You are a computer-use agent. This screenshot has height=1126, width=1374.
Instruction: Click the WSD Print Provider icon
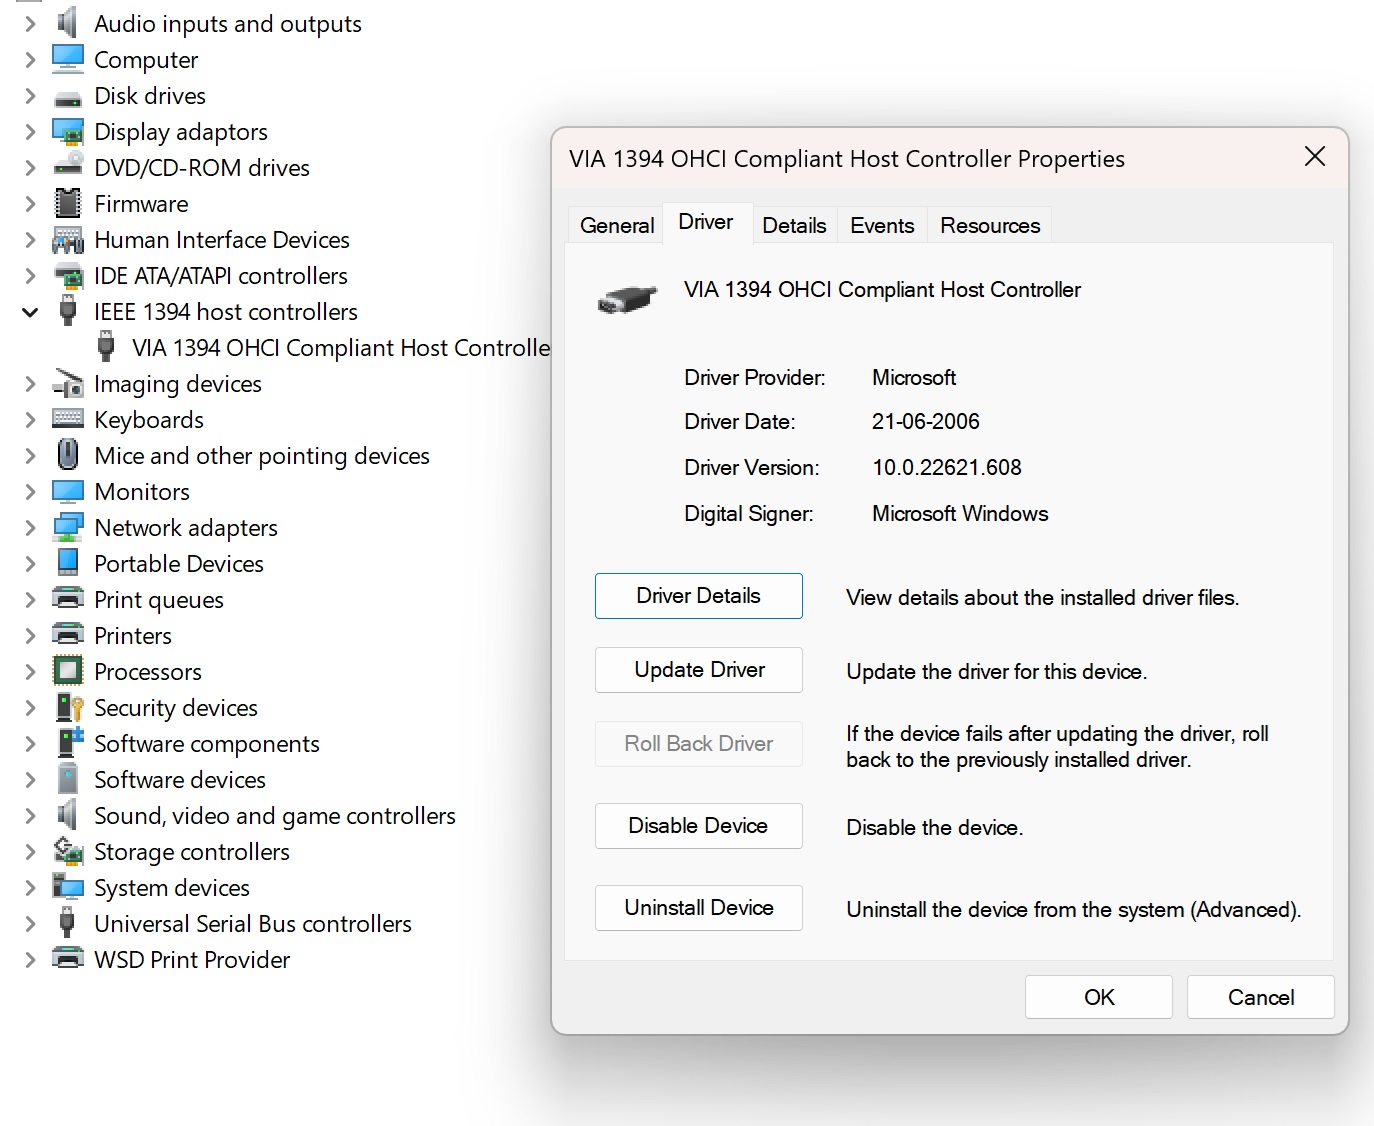click(x=67, y=958)
